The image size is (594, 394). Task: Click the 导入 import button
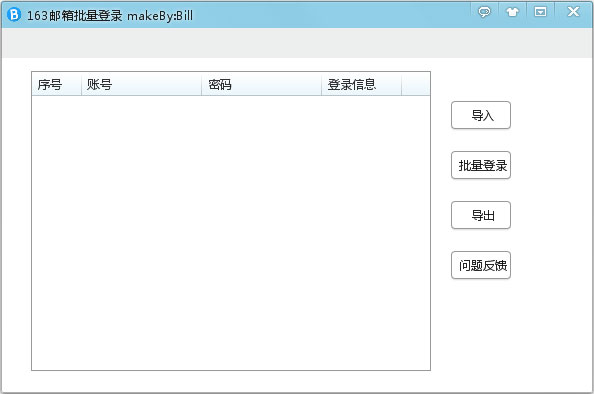click(x=481, y=115)
